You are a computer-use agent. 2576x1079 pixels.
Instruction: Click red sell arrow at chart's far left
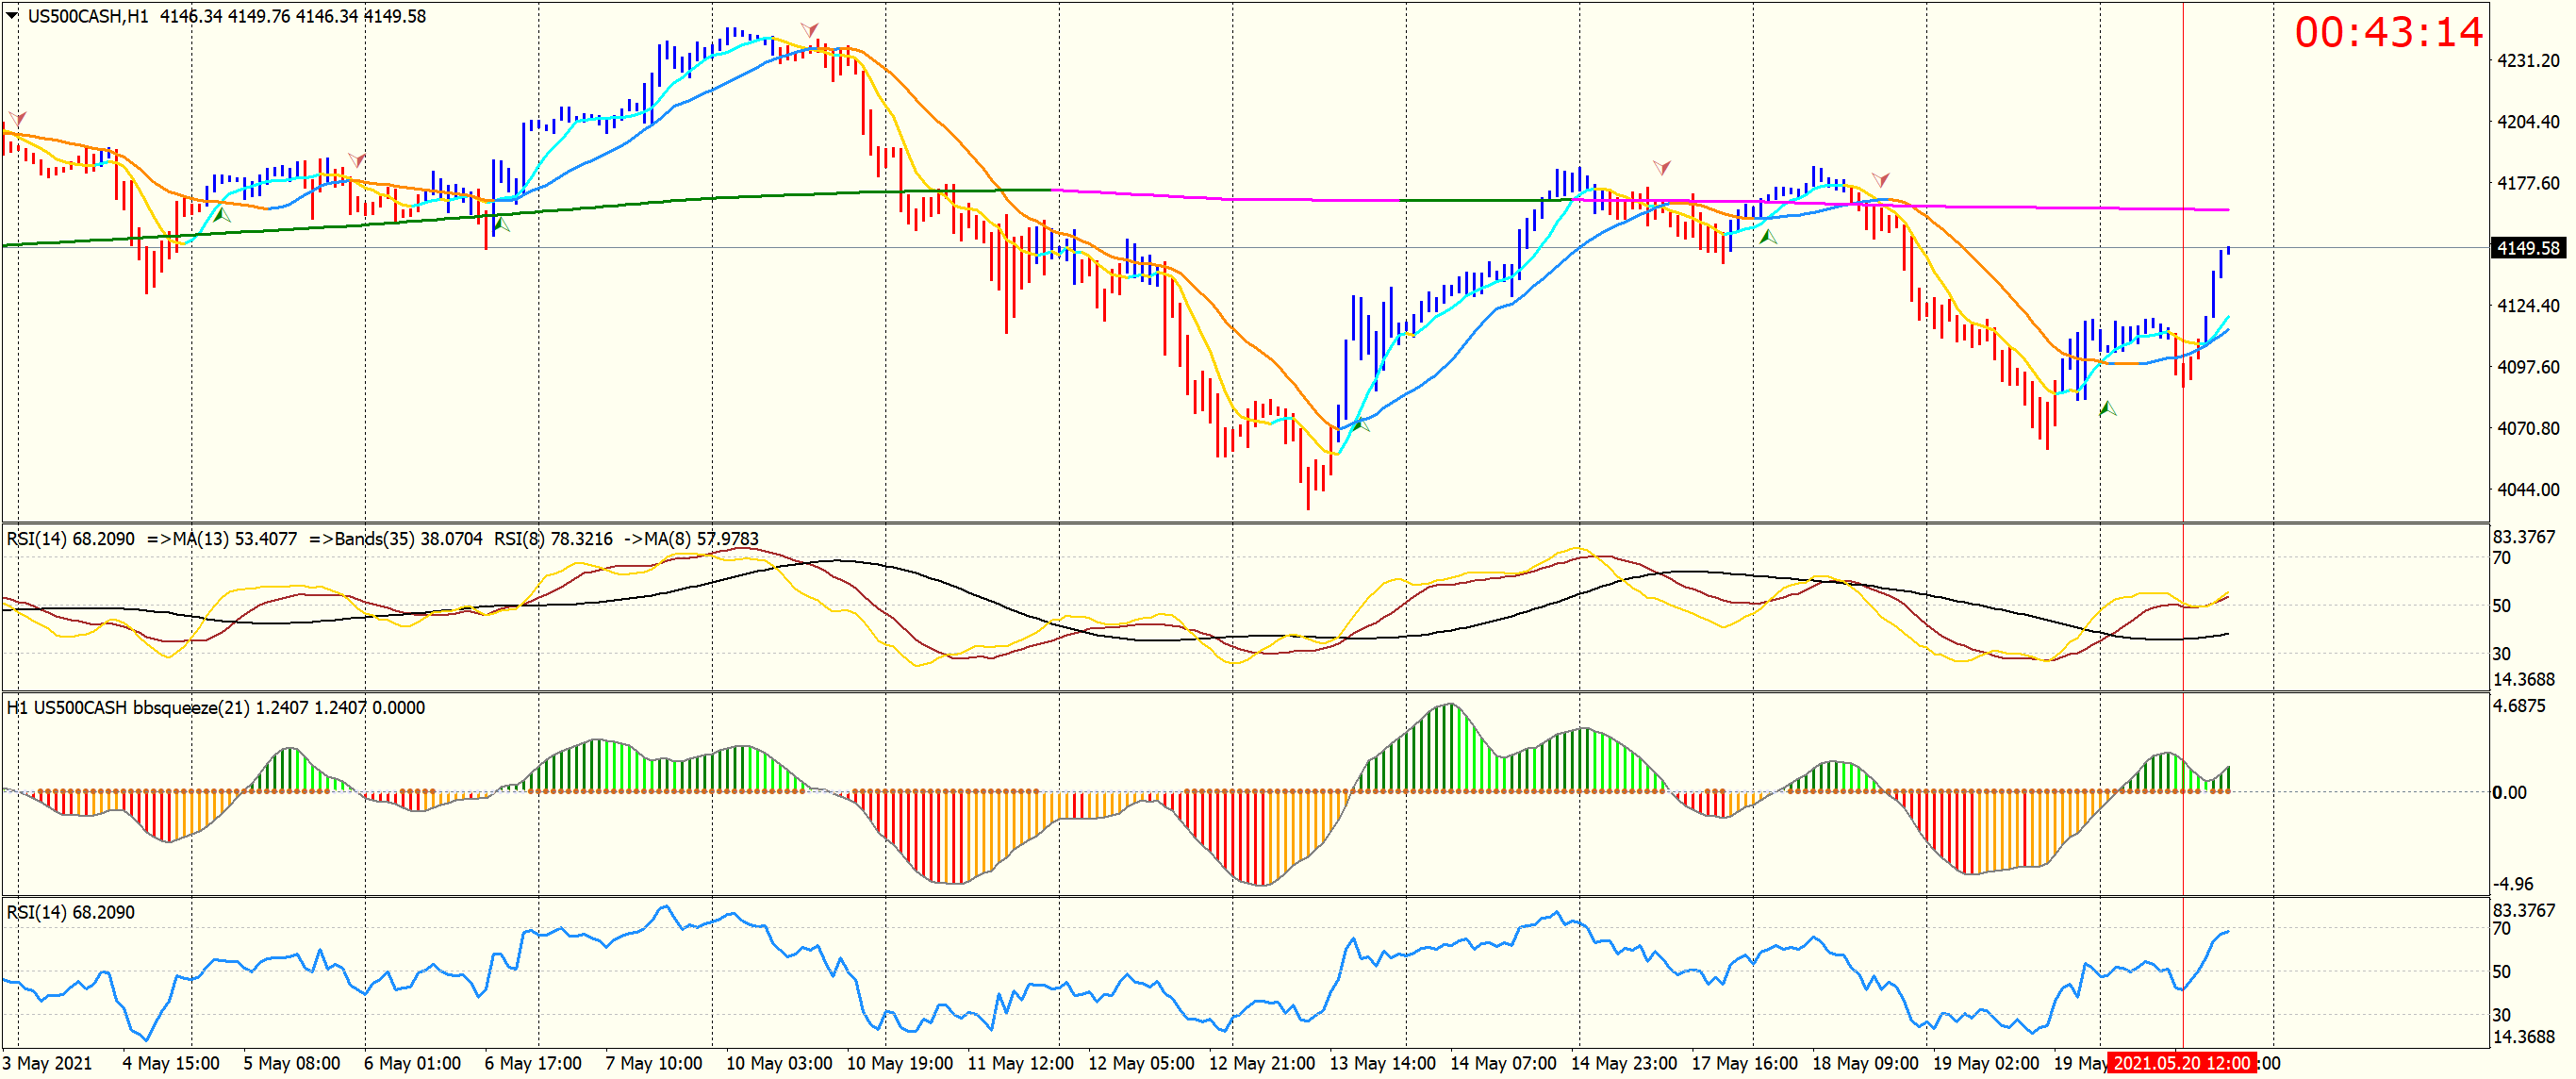click(17, 119)
